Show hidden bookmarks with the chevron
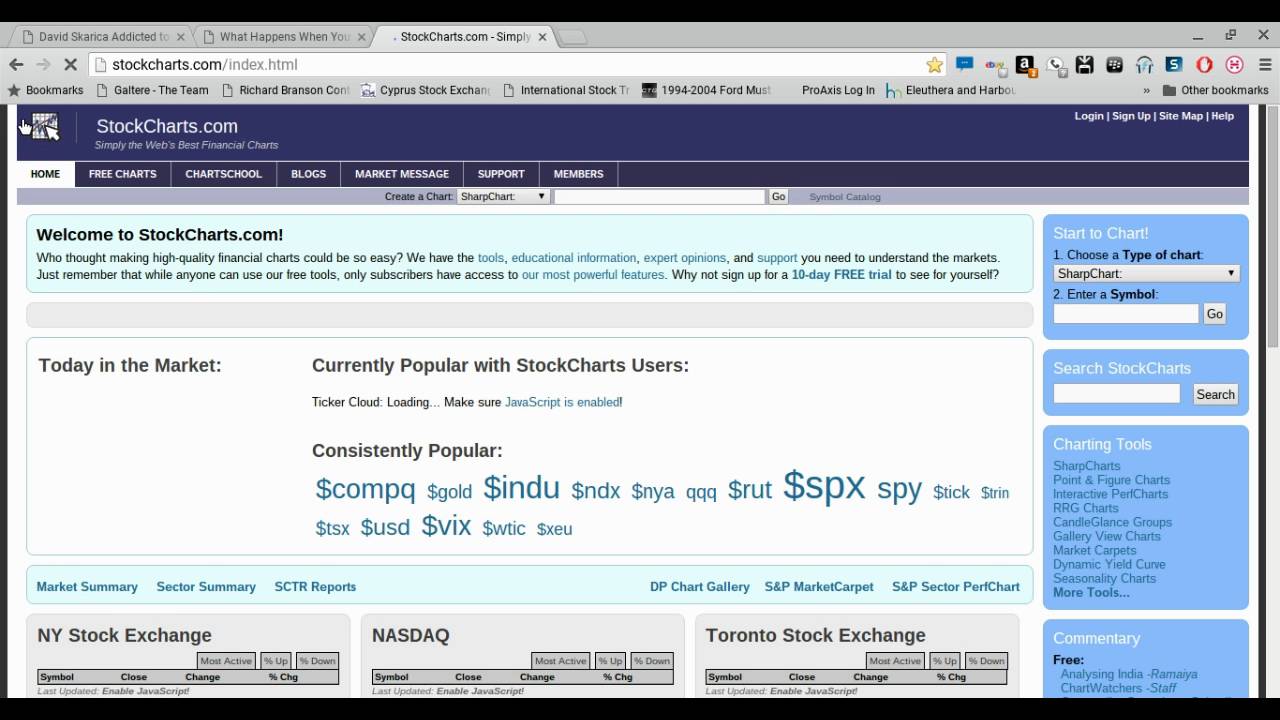Screen dimensions: 1280x720 coord(1146,90)
